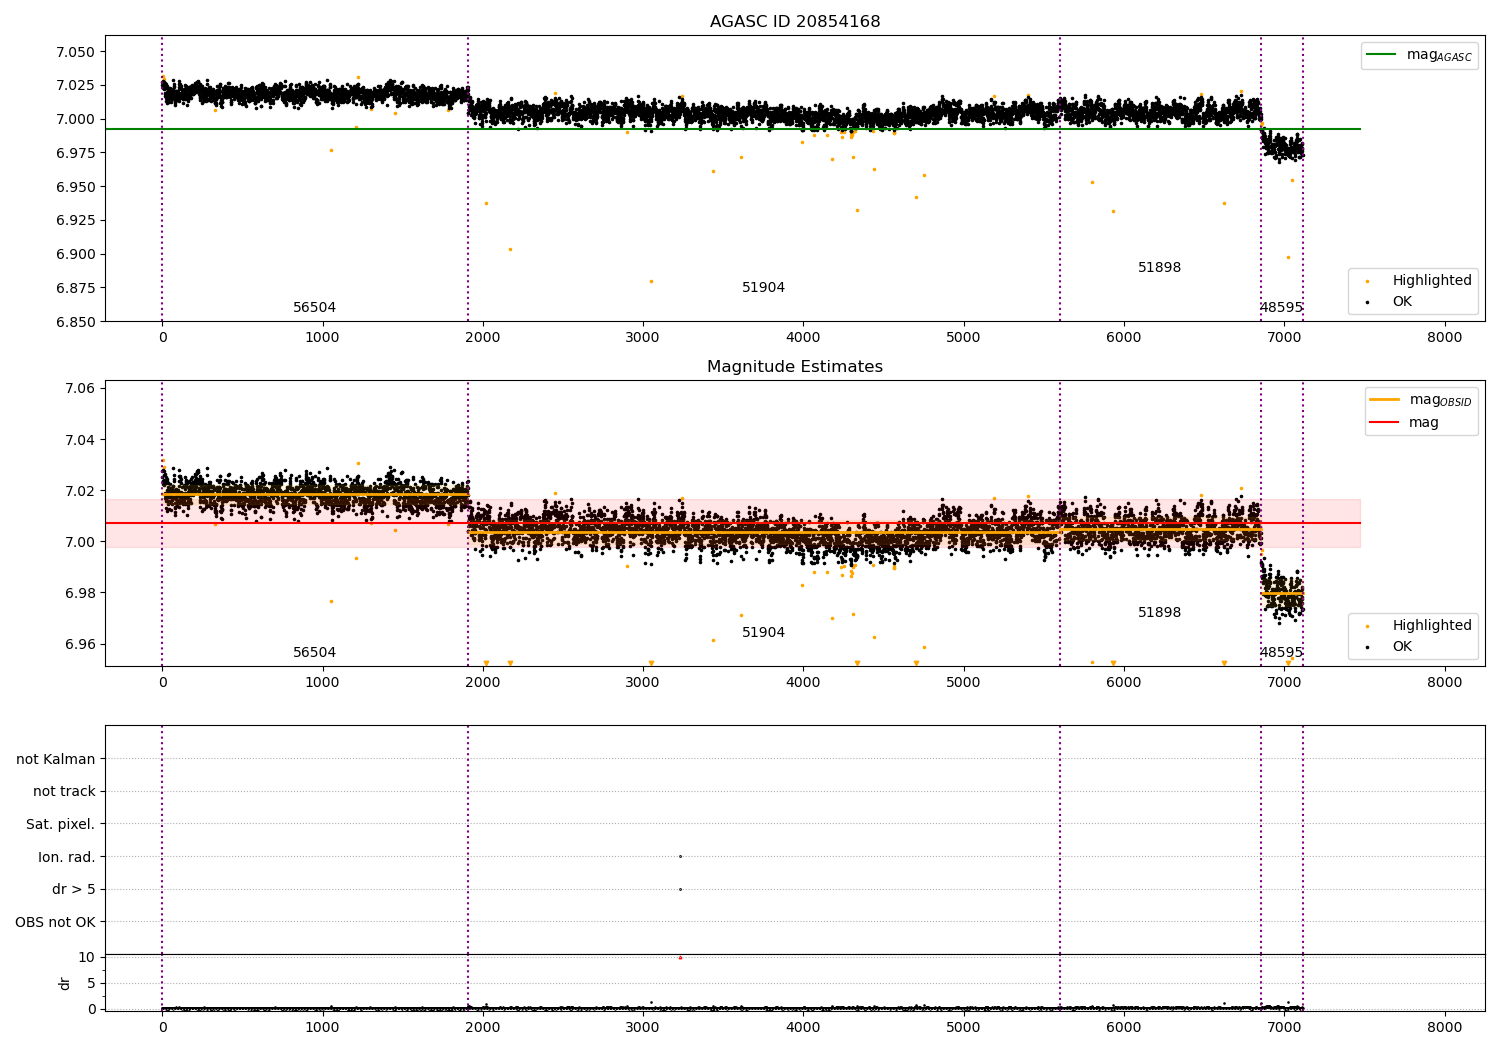Click obsid label 51898 in the top plot
1500x1050 pixels.
point(1159,268)
